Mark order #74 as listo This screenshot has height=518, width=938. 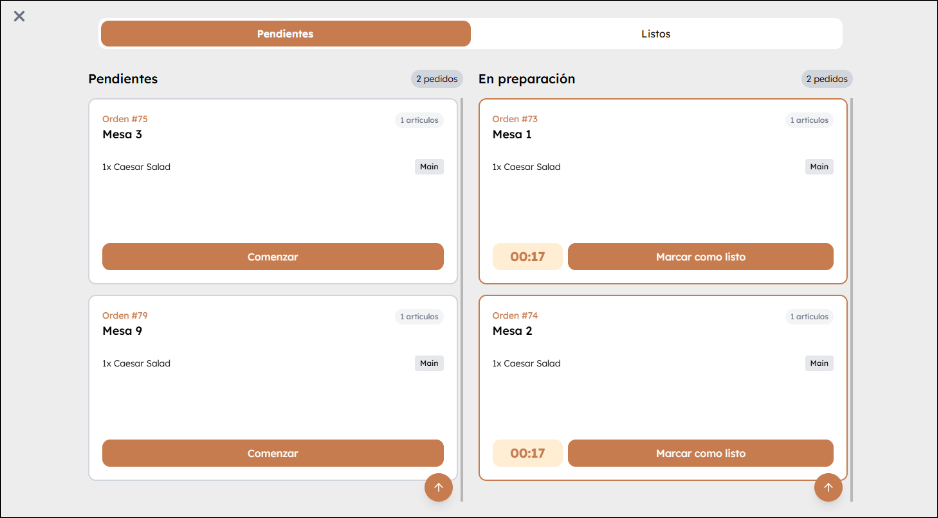(701, 453)
